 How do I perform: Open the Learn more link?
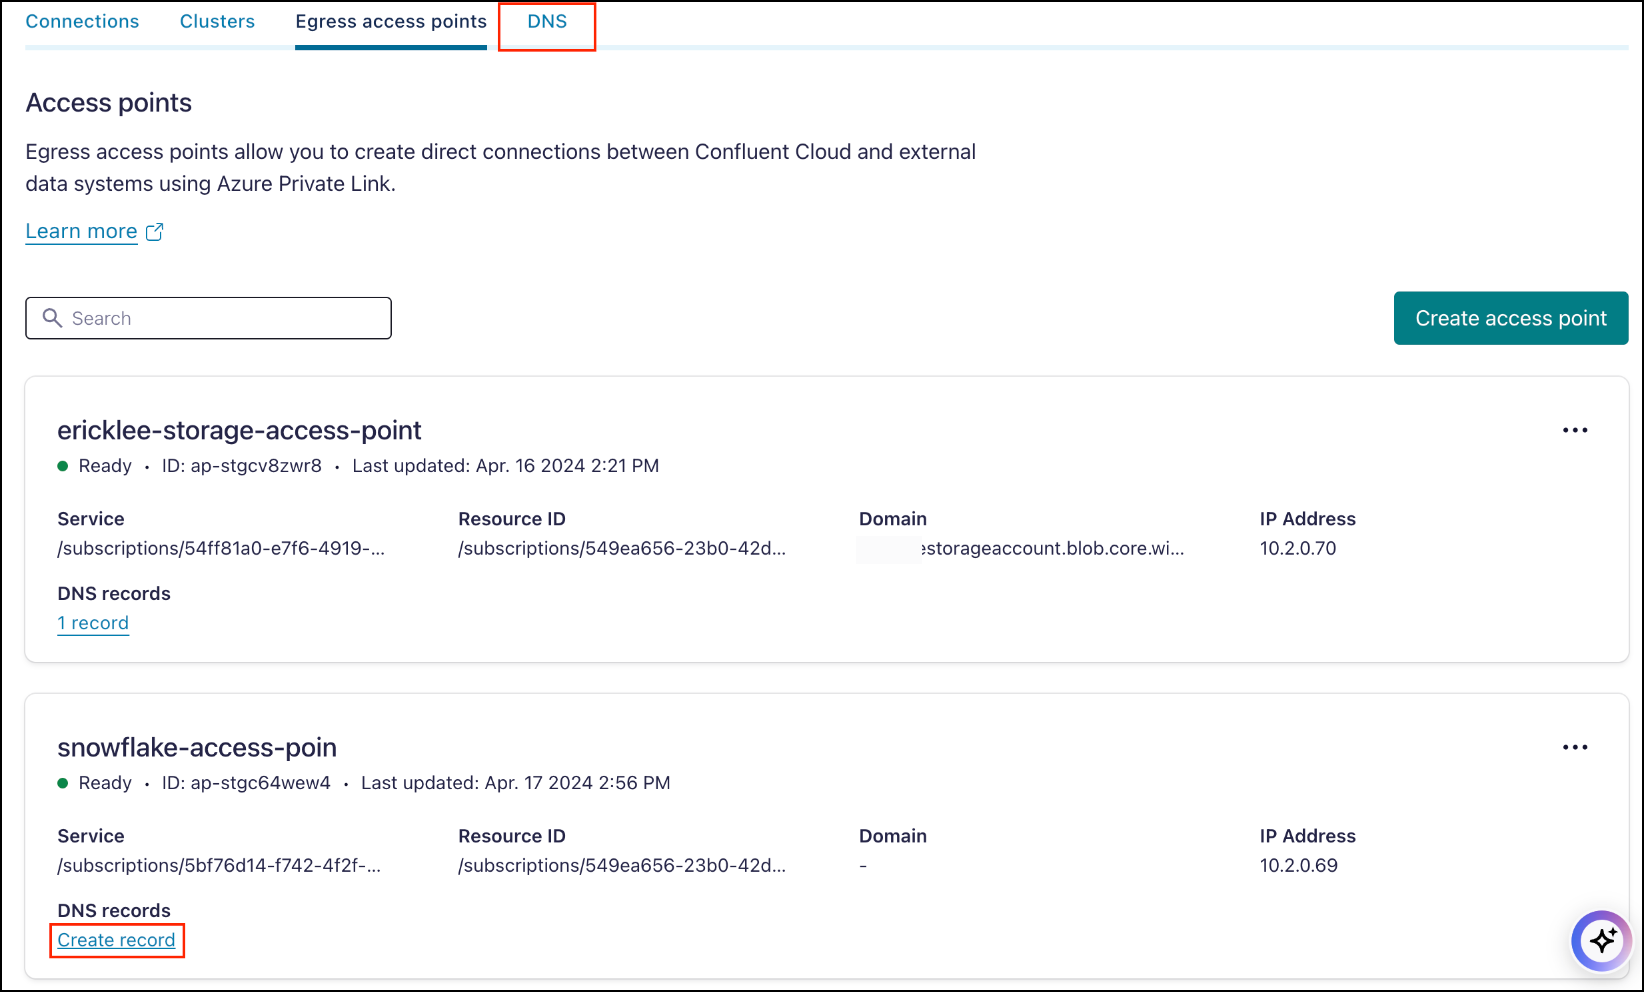tap(81, 231)
